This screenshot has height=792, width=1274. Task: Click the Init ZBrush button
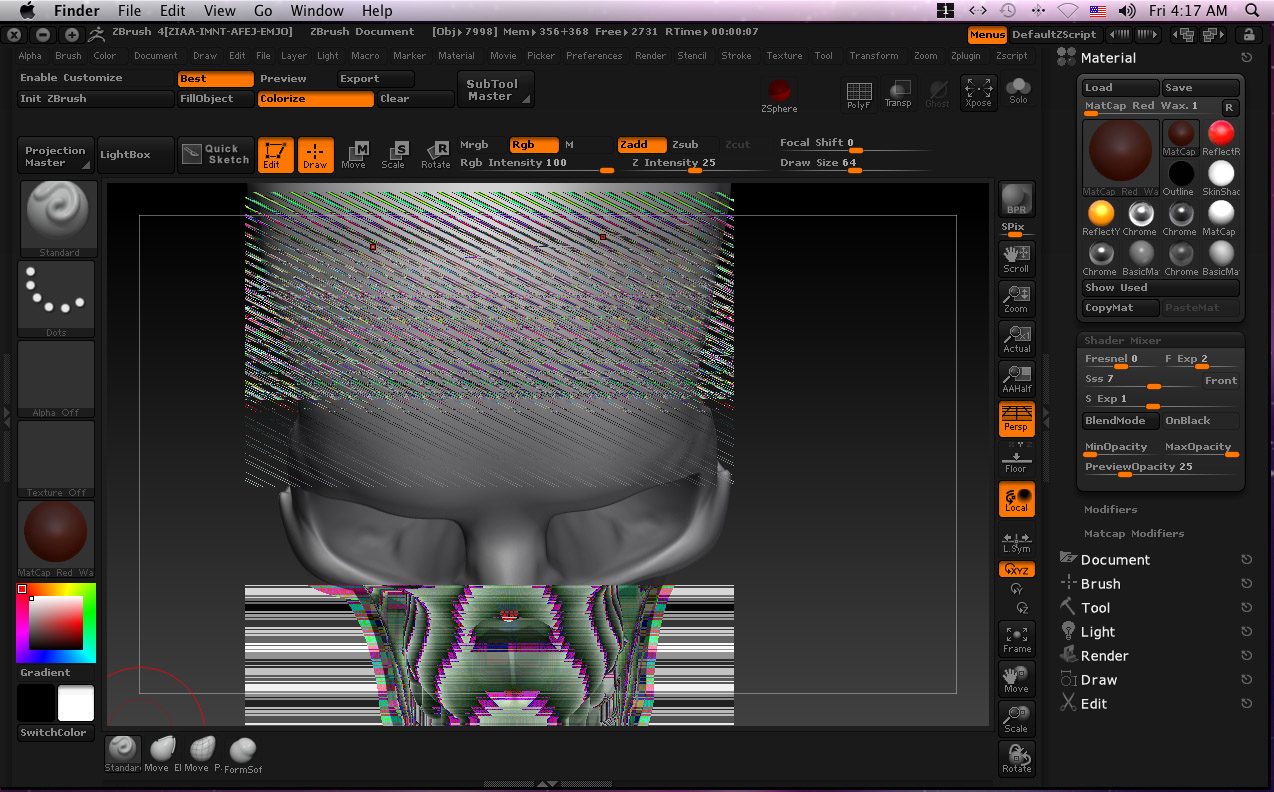[x=94, y=98]
